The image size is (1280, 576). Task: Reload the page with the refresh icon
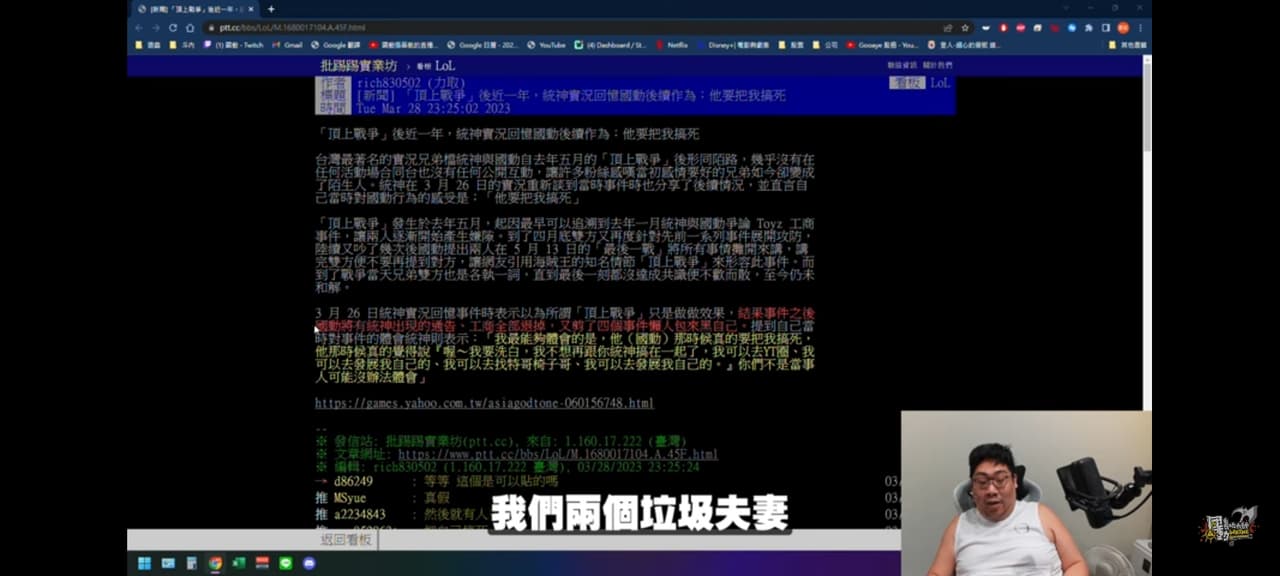coord(172,28)
